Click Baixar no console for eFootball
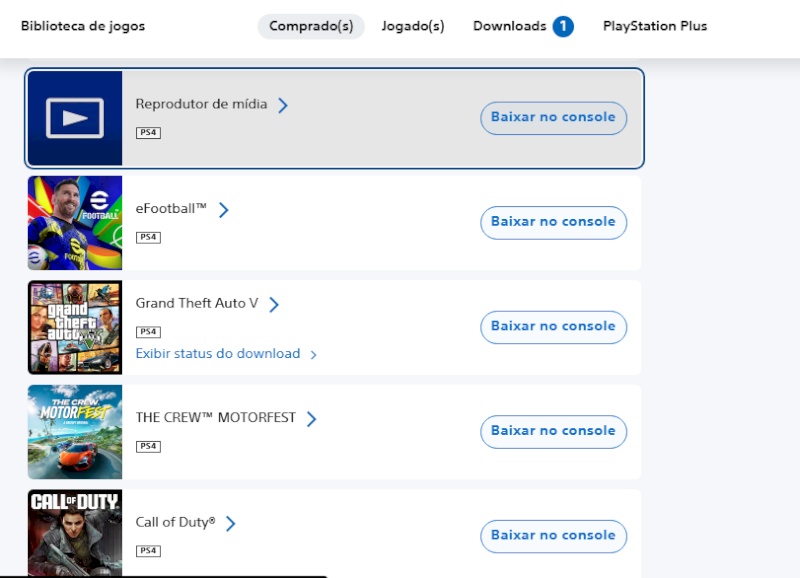 (553, 222)
